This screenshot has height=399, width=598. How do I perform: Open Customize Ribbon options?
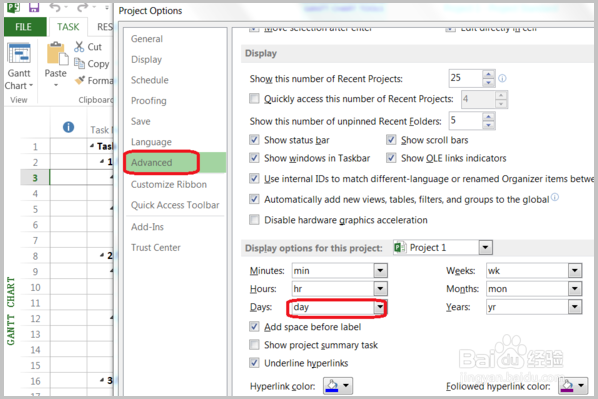[169, 185]
